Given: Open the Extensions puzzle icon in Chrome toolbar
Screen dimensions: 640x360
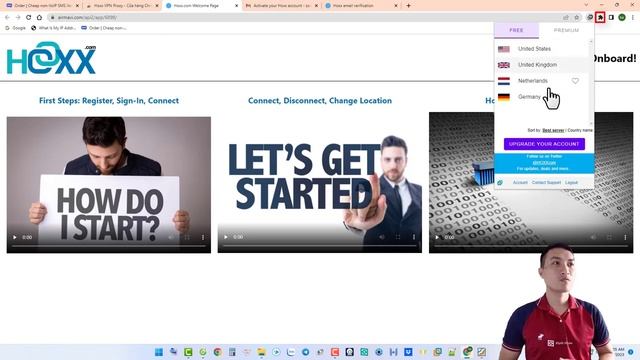Looking at the screenshot, I should (x=600, y=18).
